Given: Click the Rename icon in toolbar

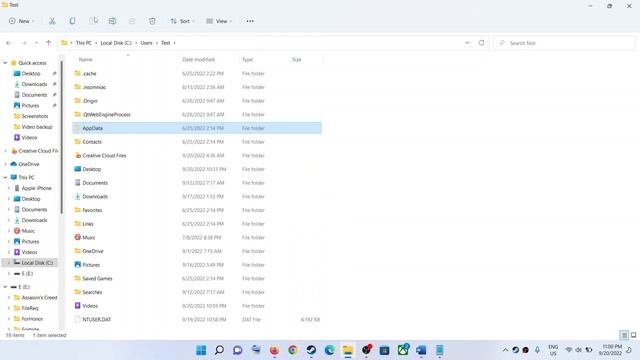Looking at the screenshot, I should (x=112, y=21).
